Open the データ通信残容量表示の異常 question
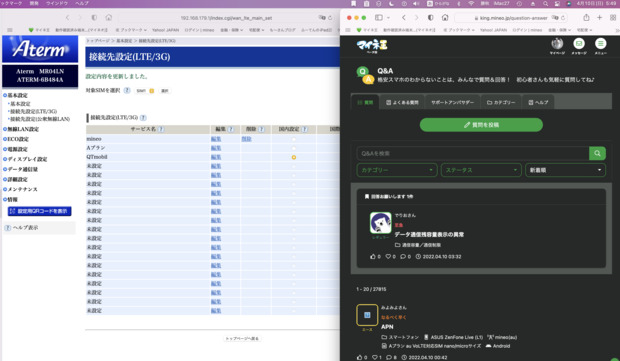The height and width of the screenshot is (361, 620). pyautogui.click(x=429, y=234)
